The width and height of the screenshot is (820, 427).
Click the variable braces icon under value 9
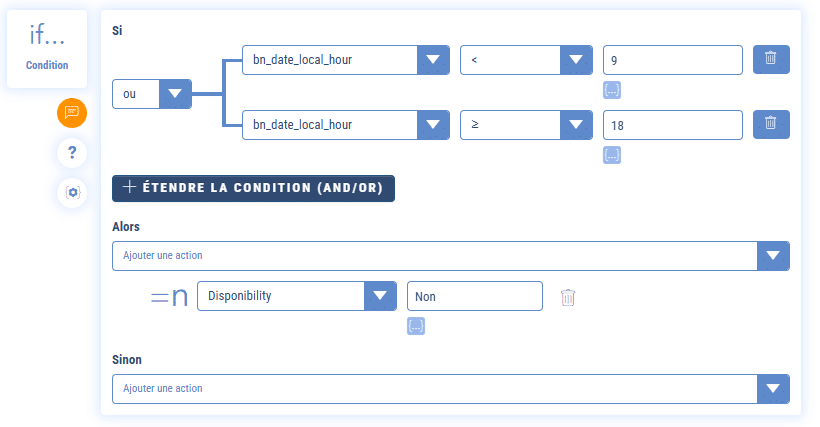(x=613, y=90)
